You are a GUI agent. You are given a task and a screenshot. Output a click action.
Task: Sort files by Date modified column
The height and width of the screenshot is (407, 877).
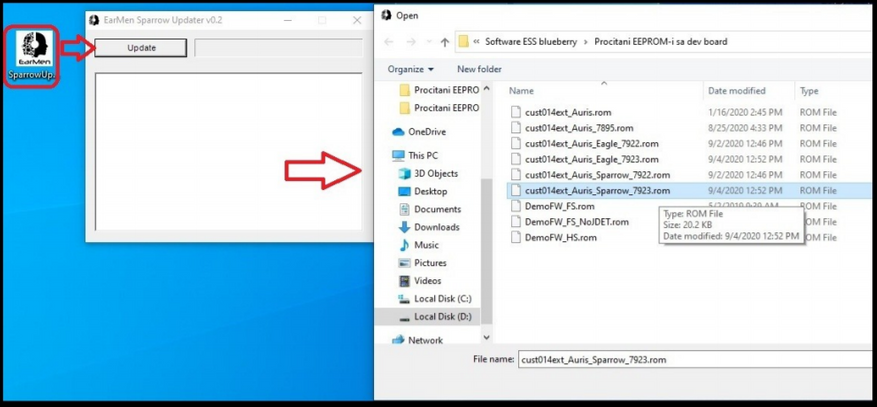coord(737,91)
